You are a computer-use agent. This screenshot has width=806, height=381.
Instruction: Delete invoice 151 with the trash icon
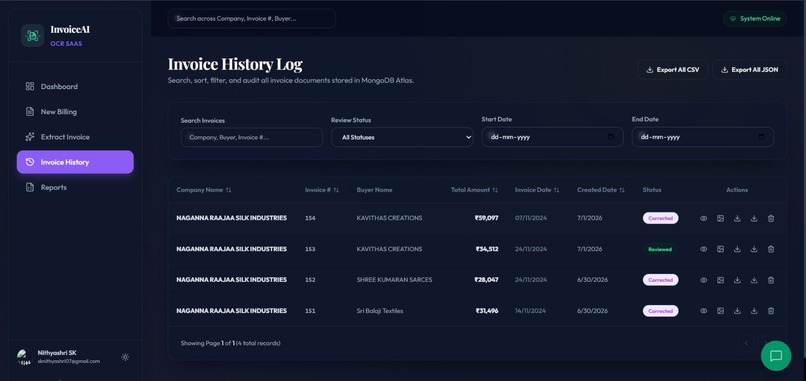[771, 311]
